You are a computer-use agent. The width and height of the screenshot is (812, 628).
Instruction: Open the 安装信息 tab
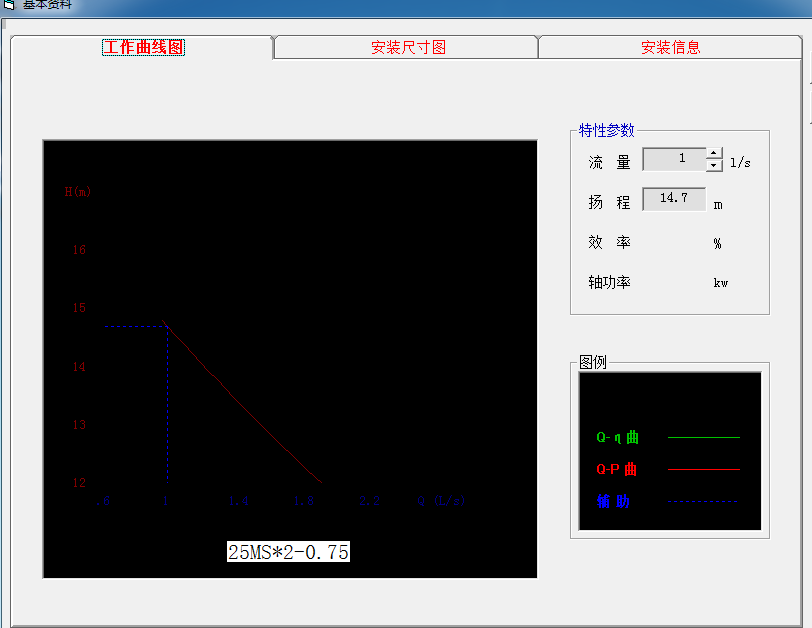click(x=671, y=48)
